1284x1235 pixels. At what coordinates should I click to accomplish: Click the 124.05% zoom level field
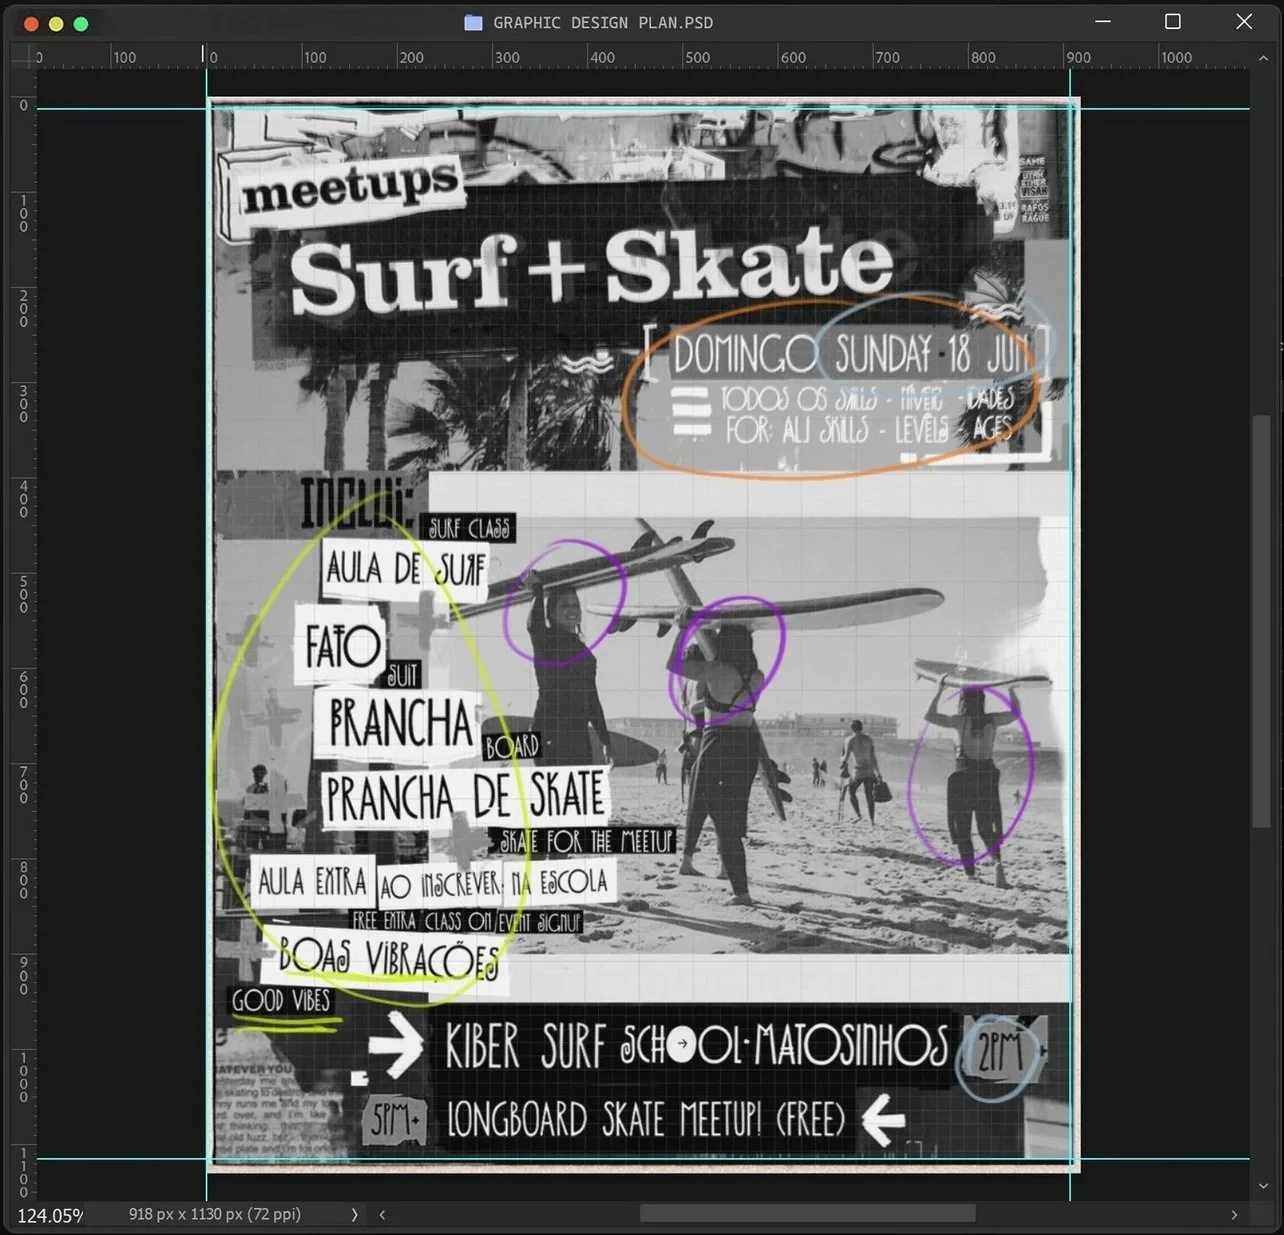point(50,1215)
